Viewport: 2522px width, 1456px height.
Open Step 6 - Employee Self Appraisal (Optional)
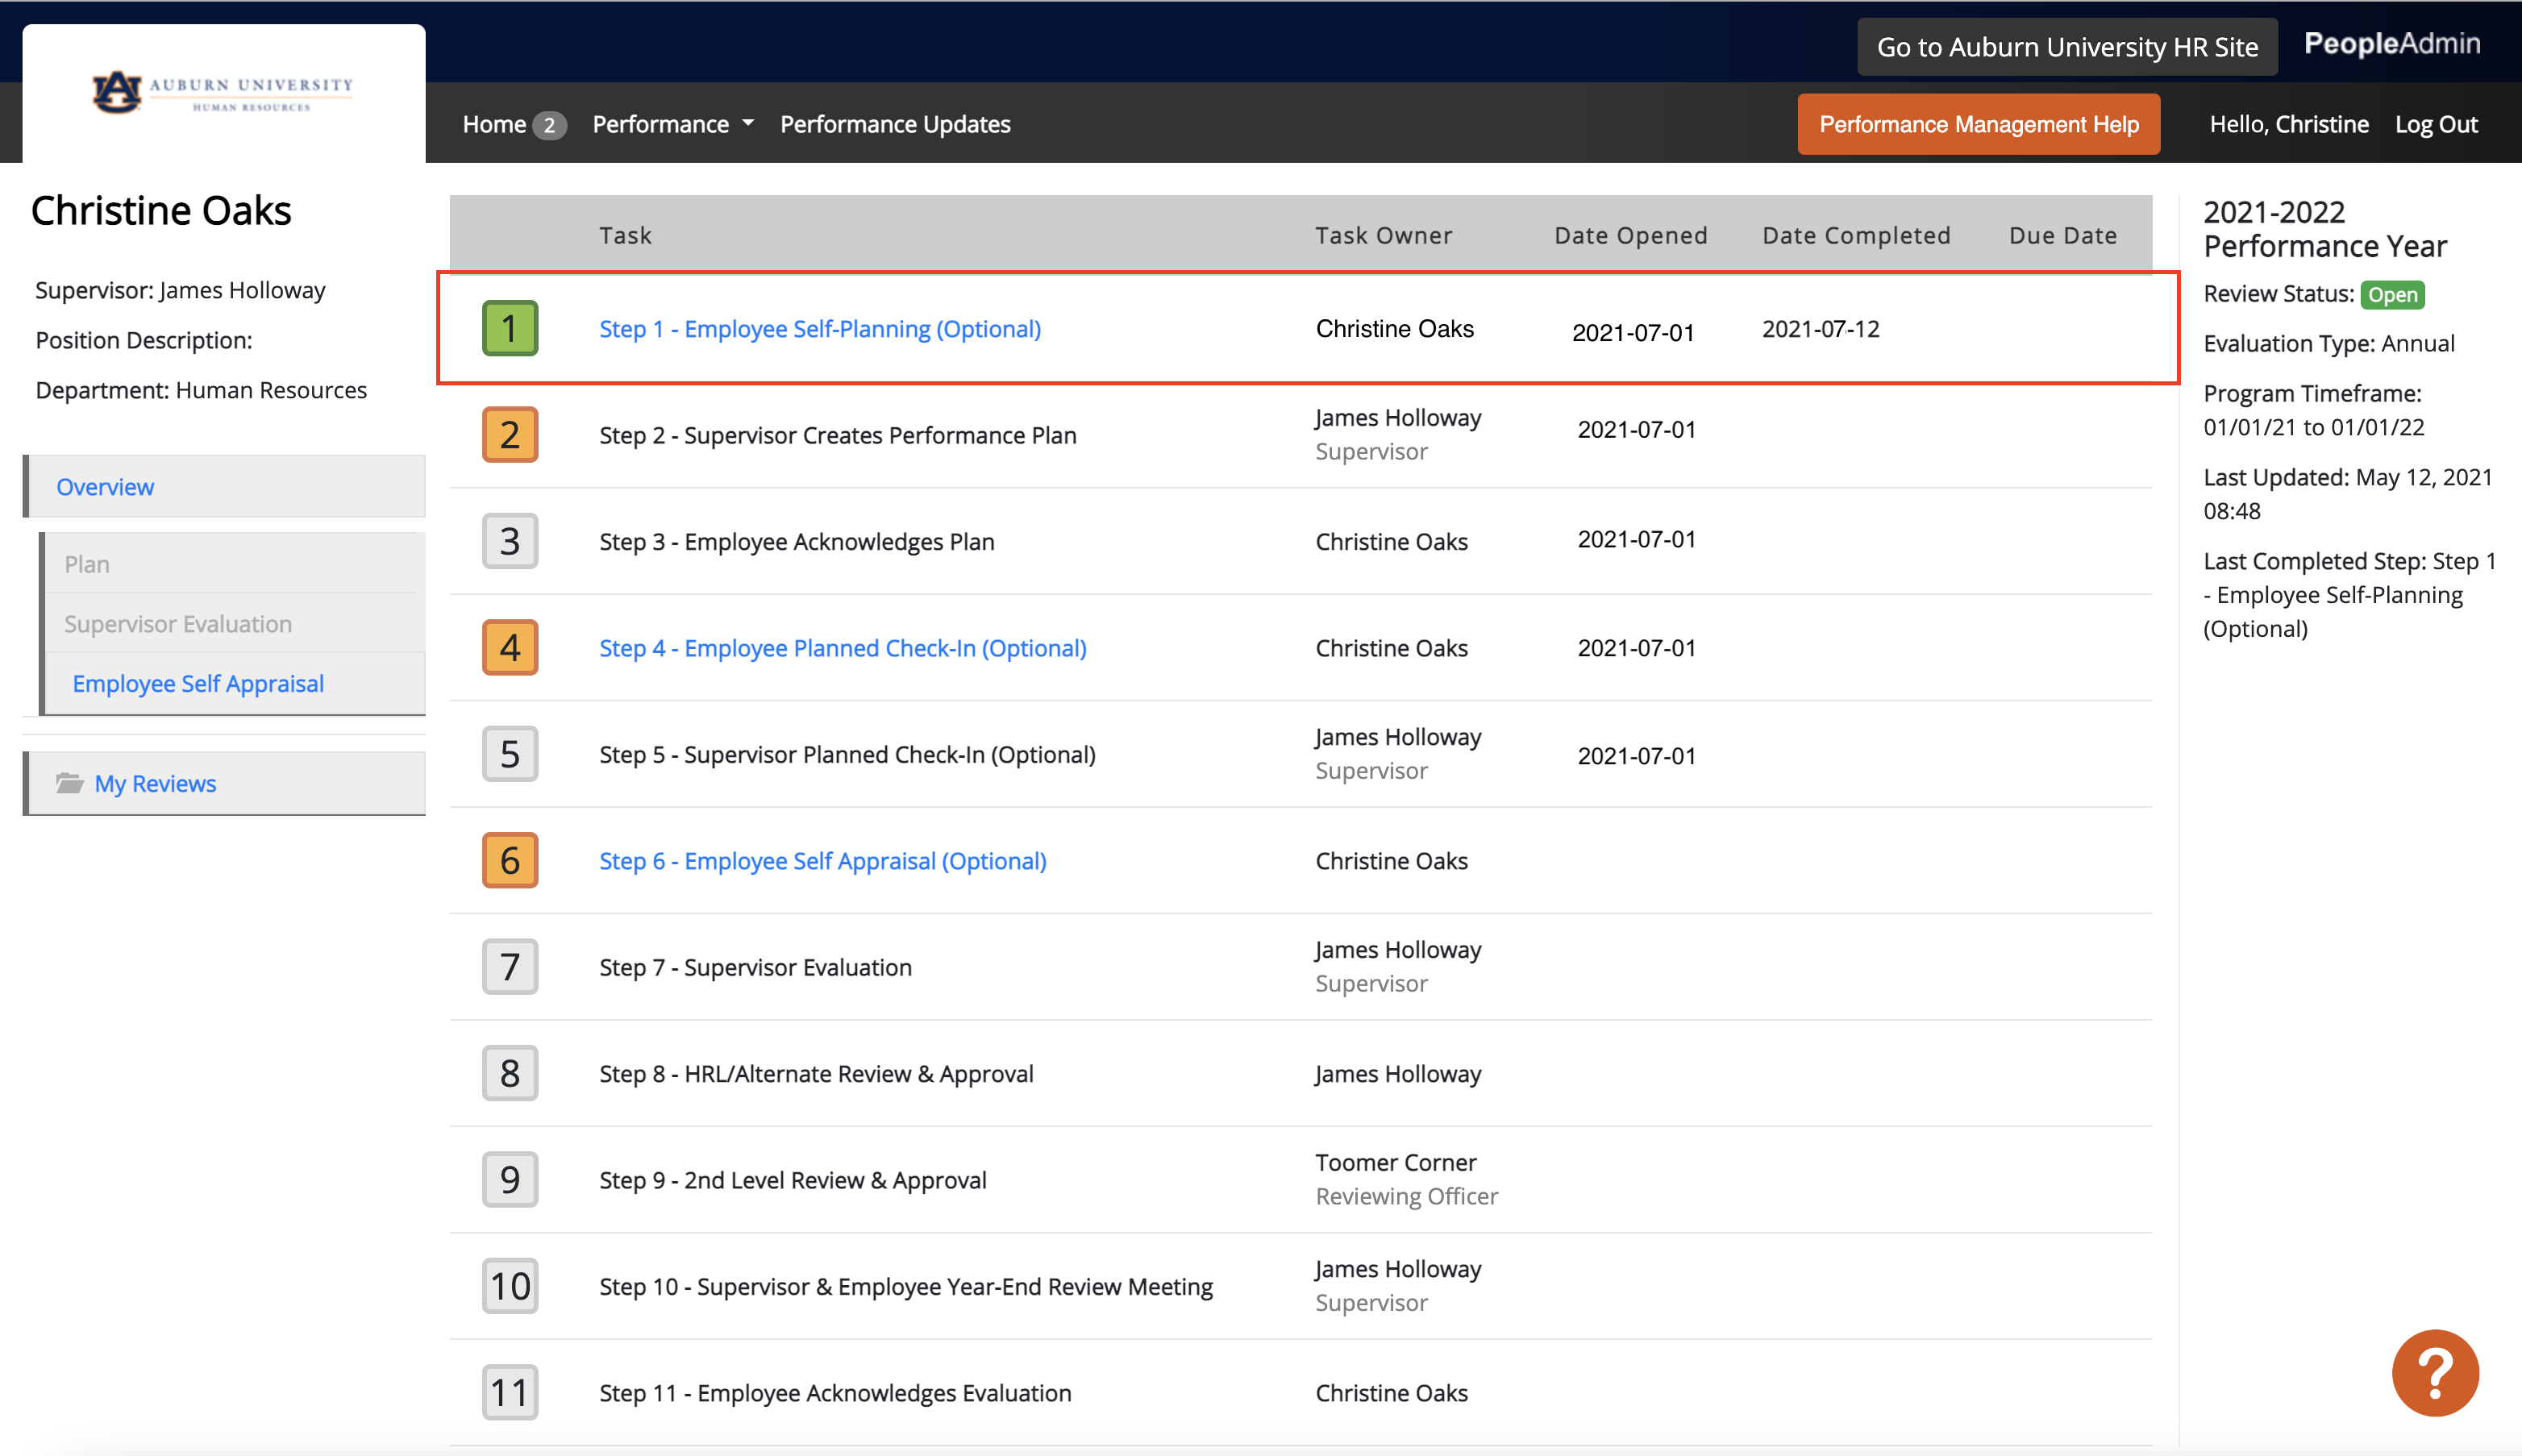click(x=823, y=861)
